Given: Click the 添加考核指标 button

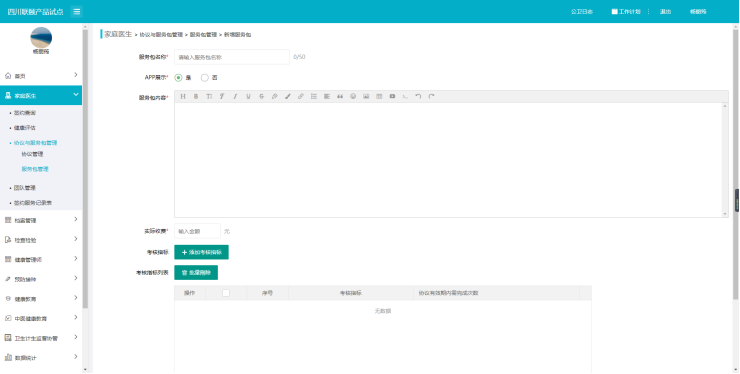Looking at the screenshot, I should pos(202,252).
